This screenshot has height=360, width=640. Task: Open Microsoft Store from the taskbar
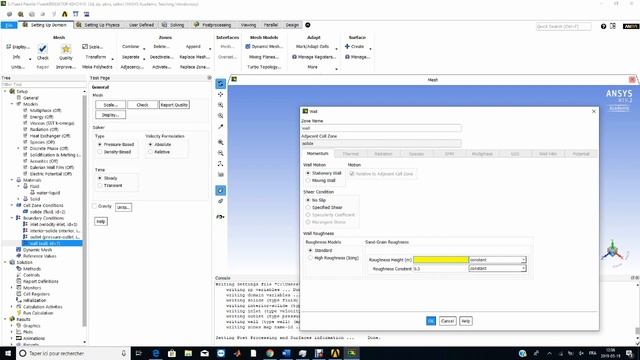pos(172,353)
